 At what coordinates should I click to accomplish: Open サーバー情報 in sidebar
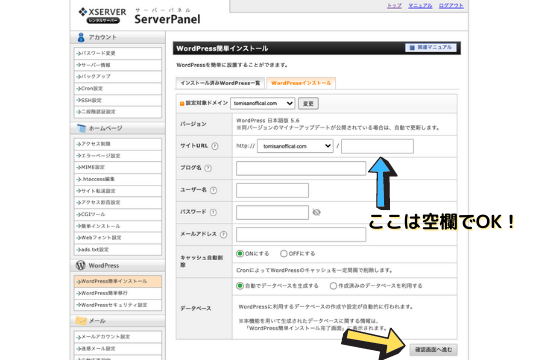point(118,65)
